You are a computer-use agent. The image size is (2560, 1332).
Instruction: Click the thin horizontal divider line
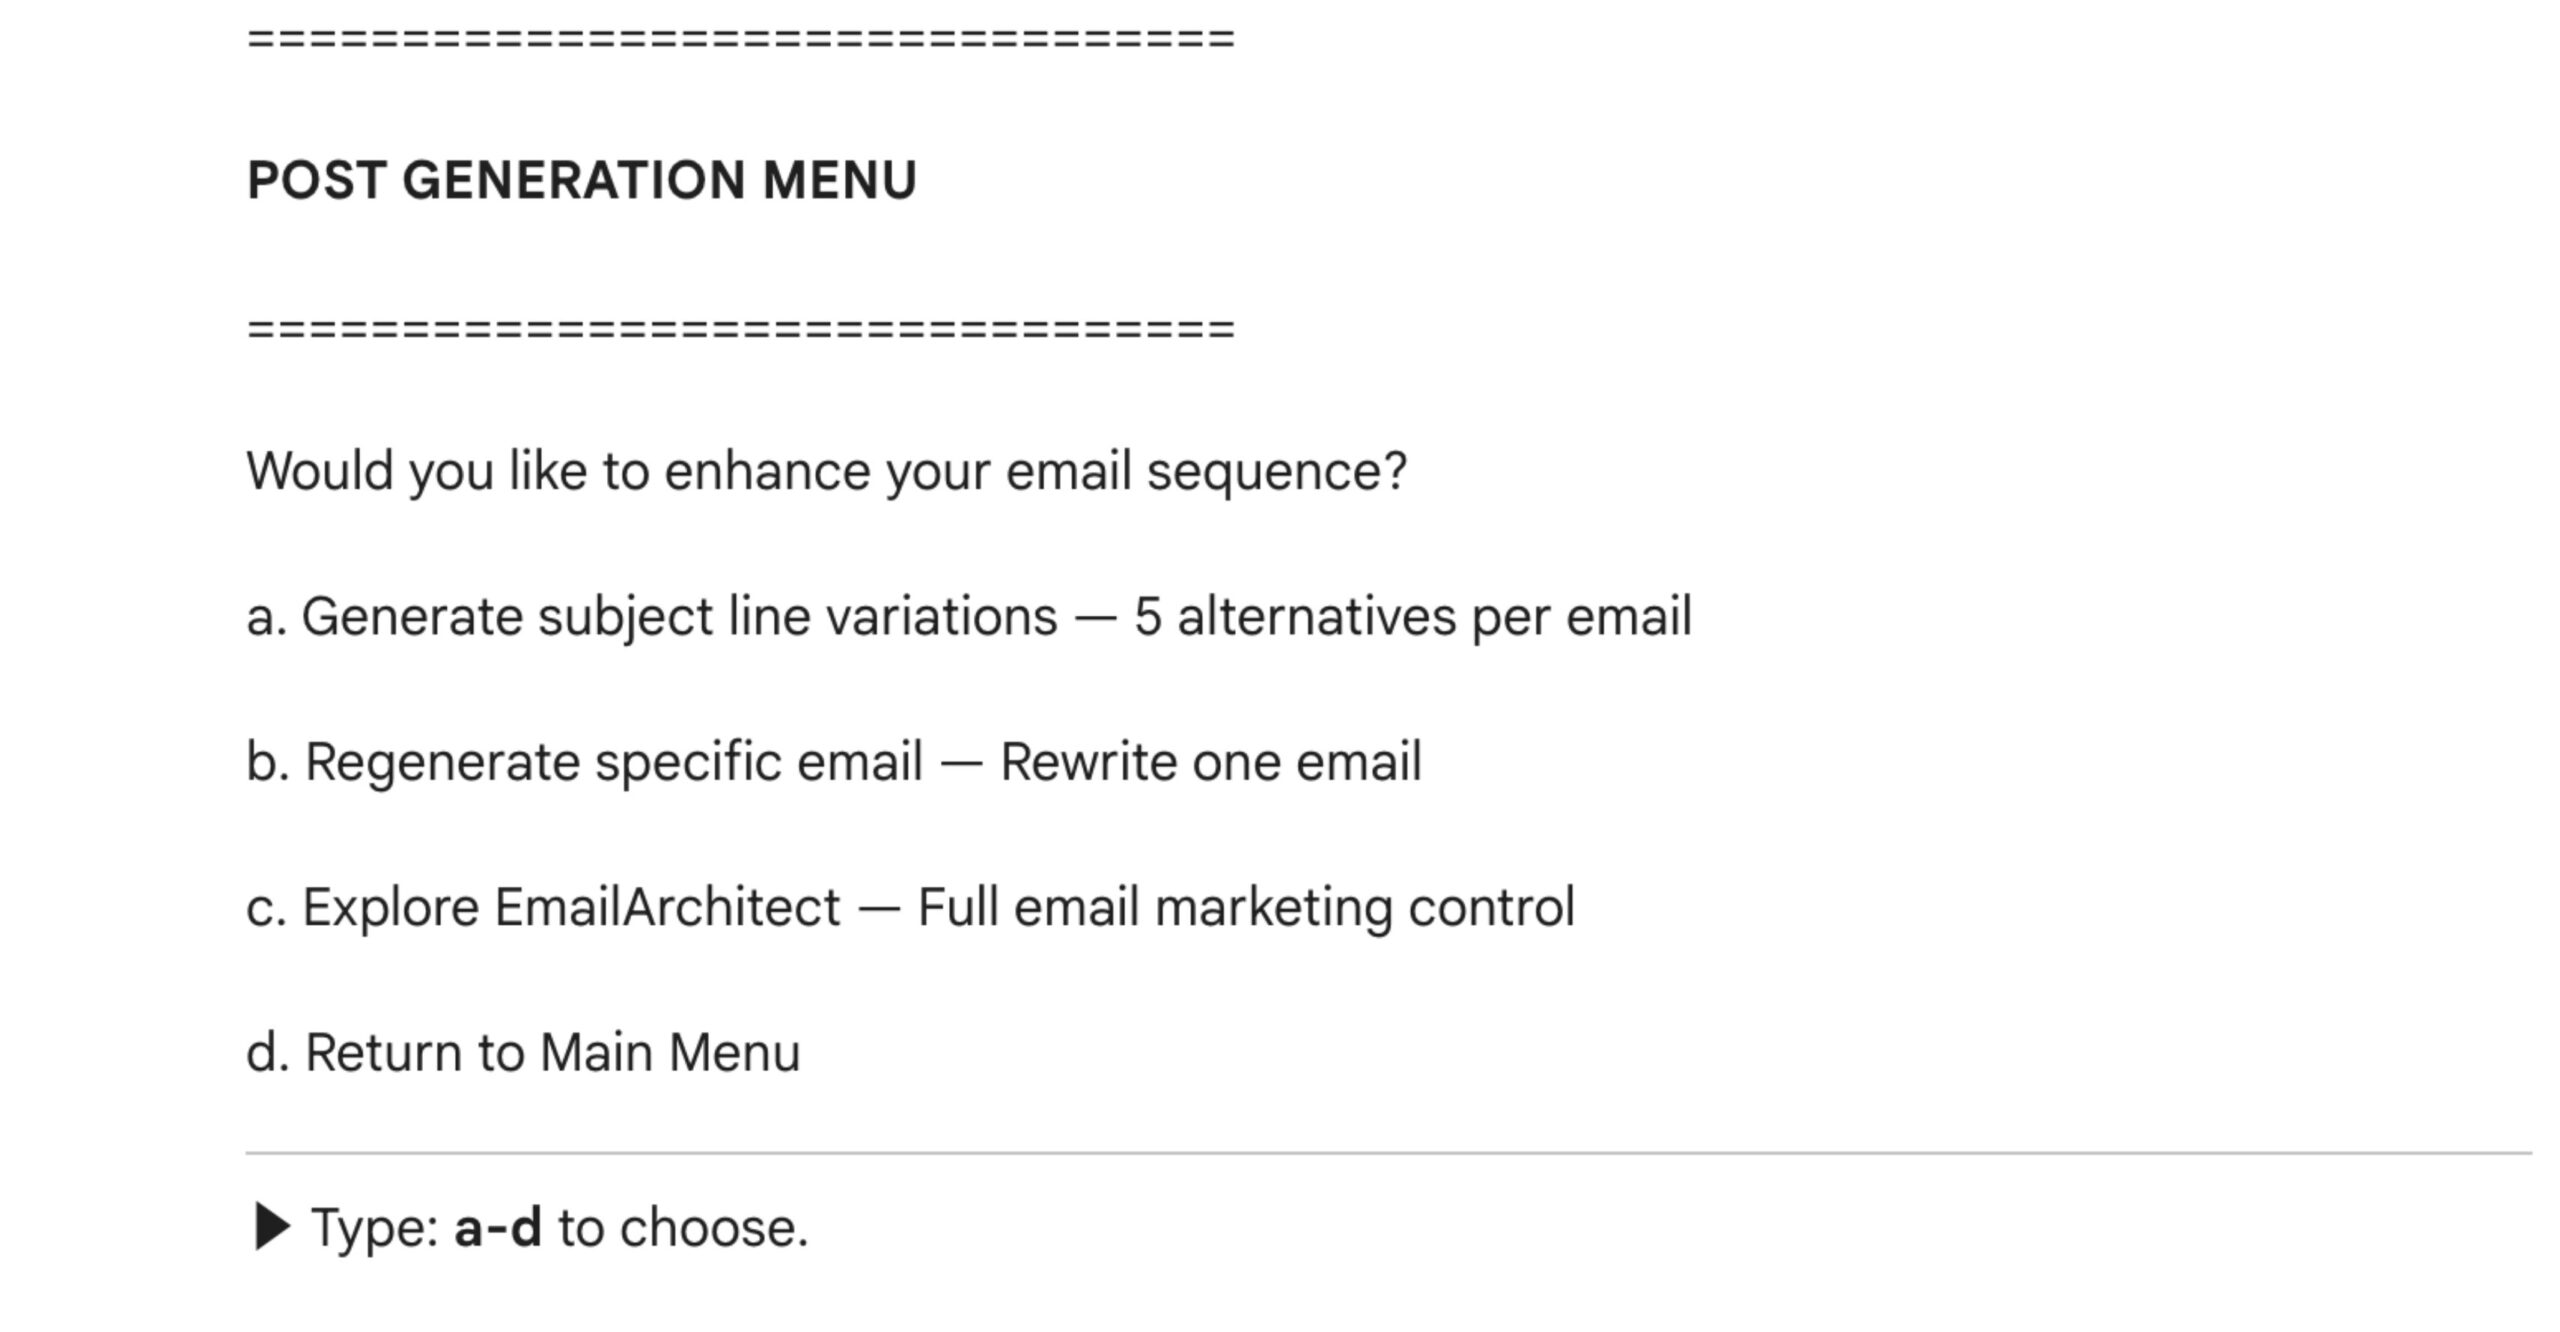pos(1388,1153)
